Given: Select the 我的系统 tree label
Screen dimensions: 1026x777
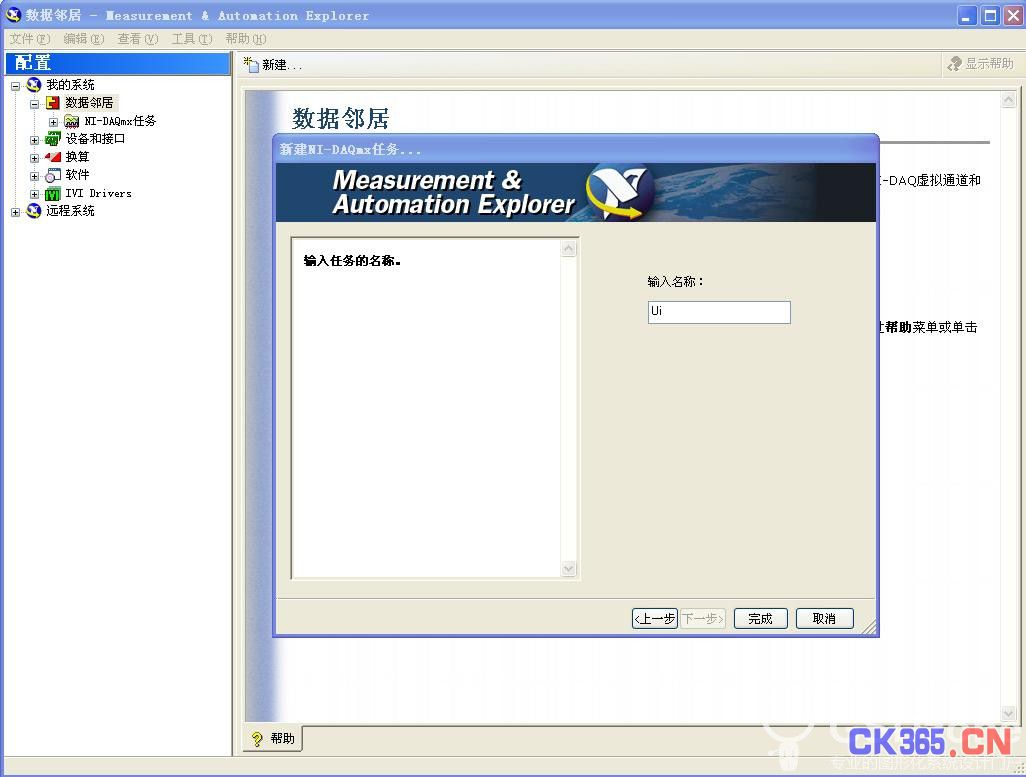Looking at the screenshot, I should (70, 85).
